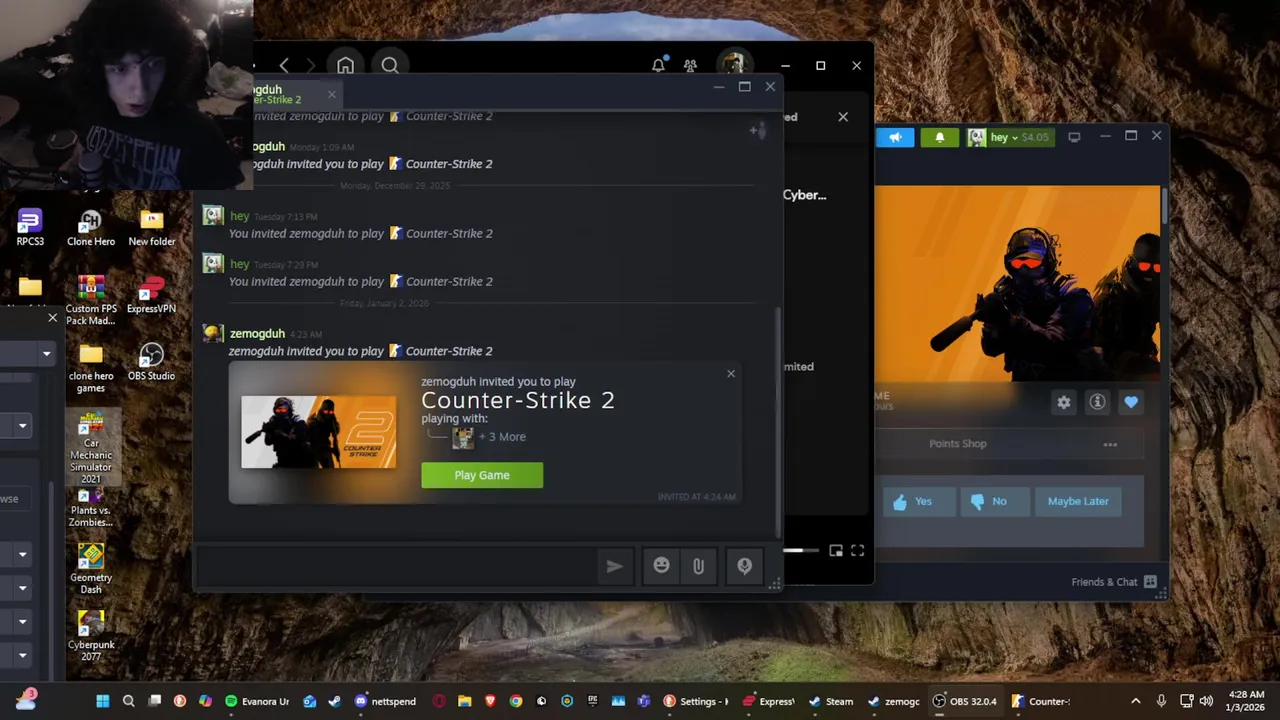This screenshot has width=1280, height=720.
Task: Click the game info icon in Steam
Action: pos(1097,402)
